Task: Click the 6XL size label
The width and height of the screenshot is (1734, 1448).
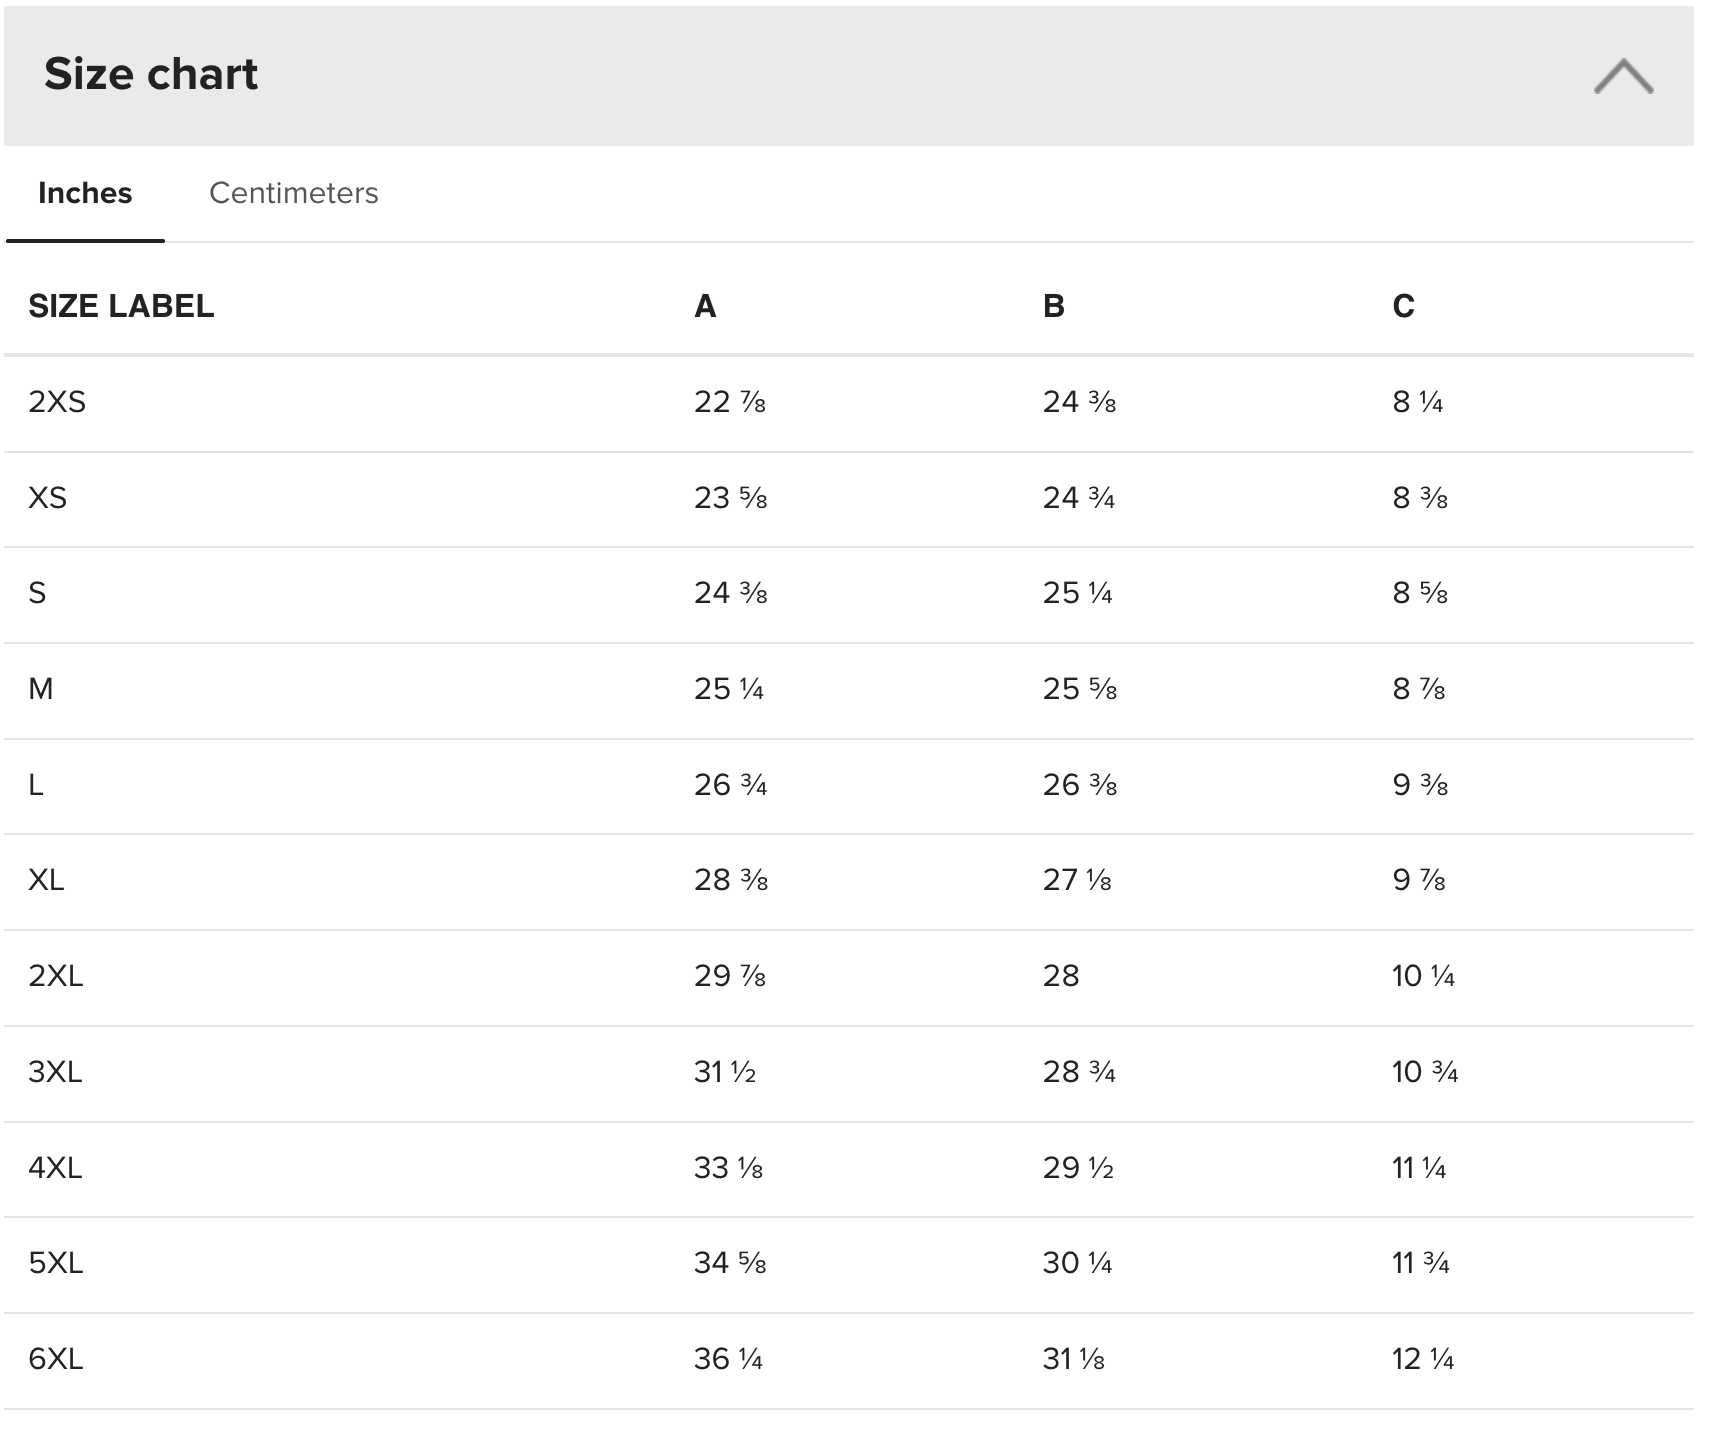Action: point(55,1359)
